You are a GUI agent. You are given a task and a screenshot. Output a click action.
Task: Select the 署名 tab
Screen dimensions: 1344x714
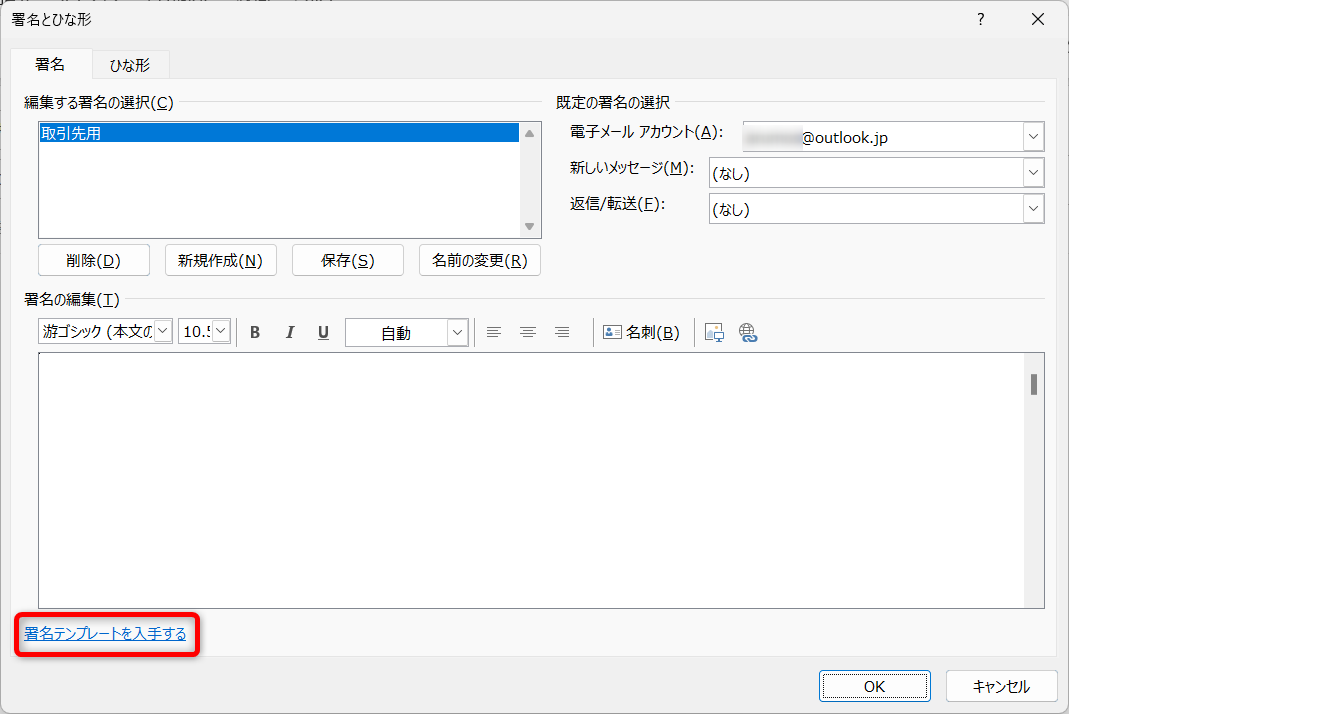click(50, 64)
